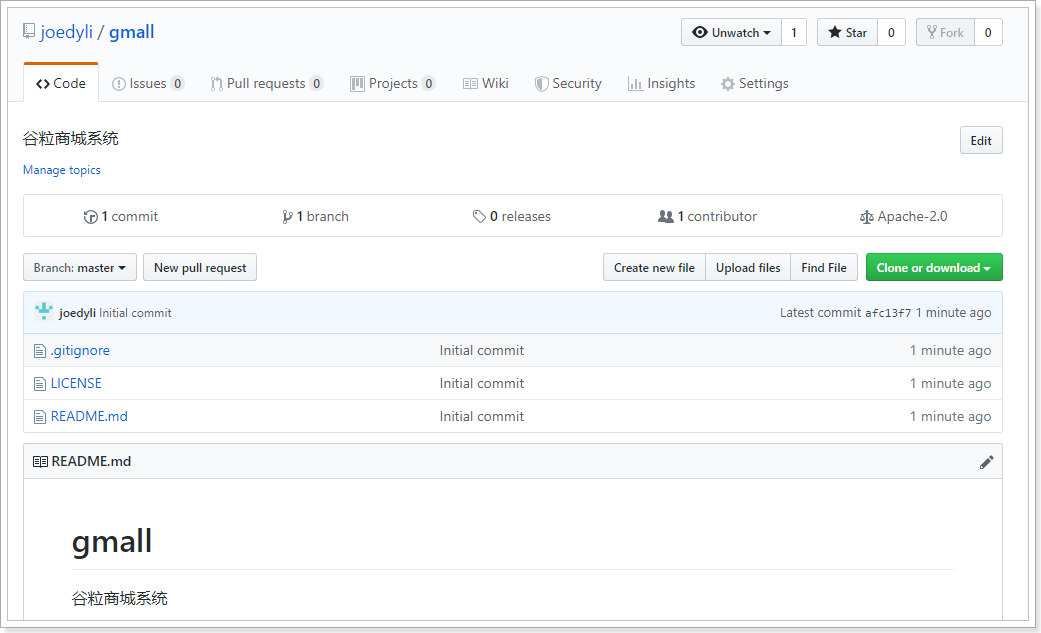Click the joedyli avatar in commit row

(44, 312)
